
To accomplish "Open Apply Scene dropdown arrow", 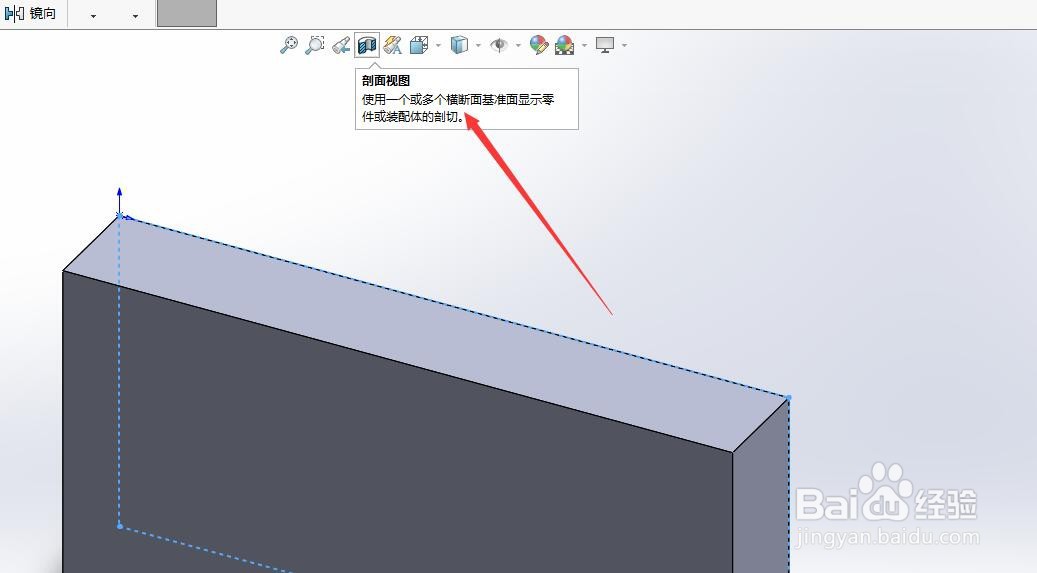I will (x=584, y=46).
